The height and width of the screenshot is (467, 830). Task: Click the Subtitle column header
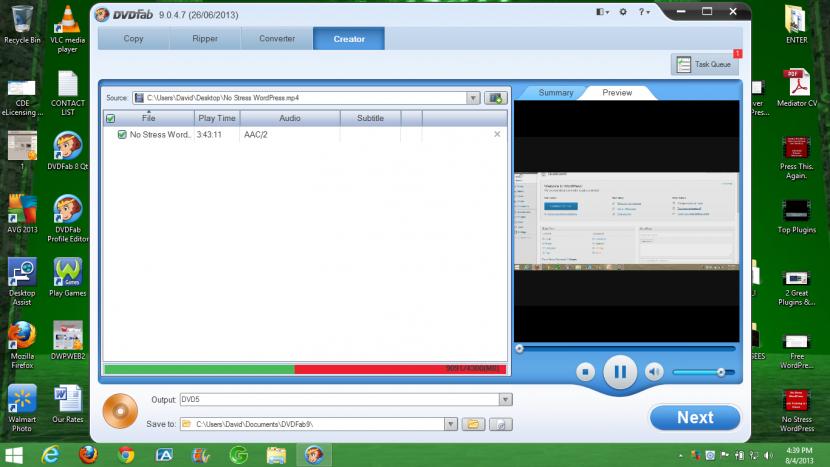pos(370,118)
